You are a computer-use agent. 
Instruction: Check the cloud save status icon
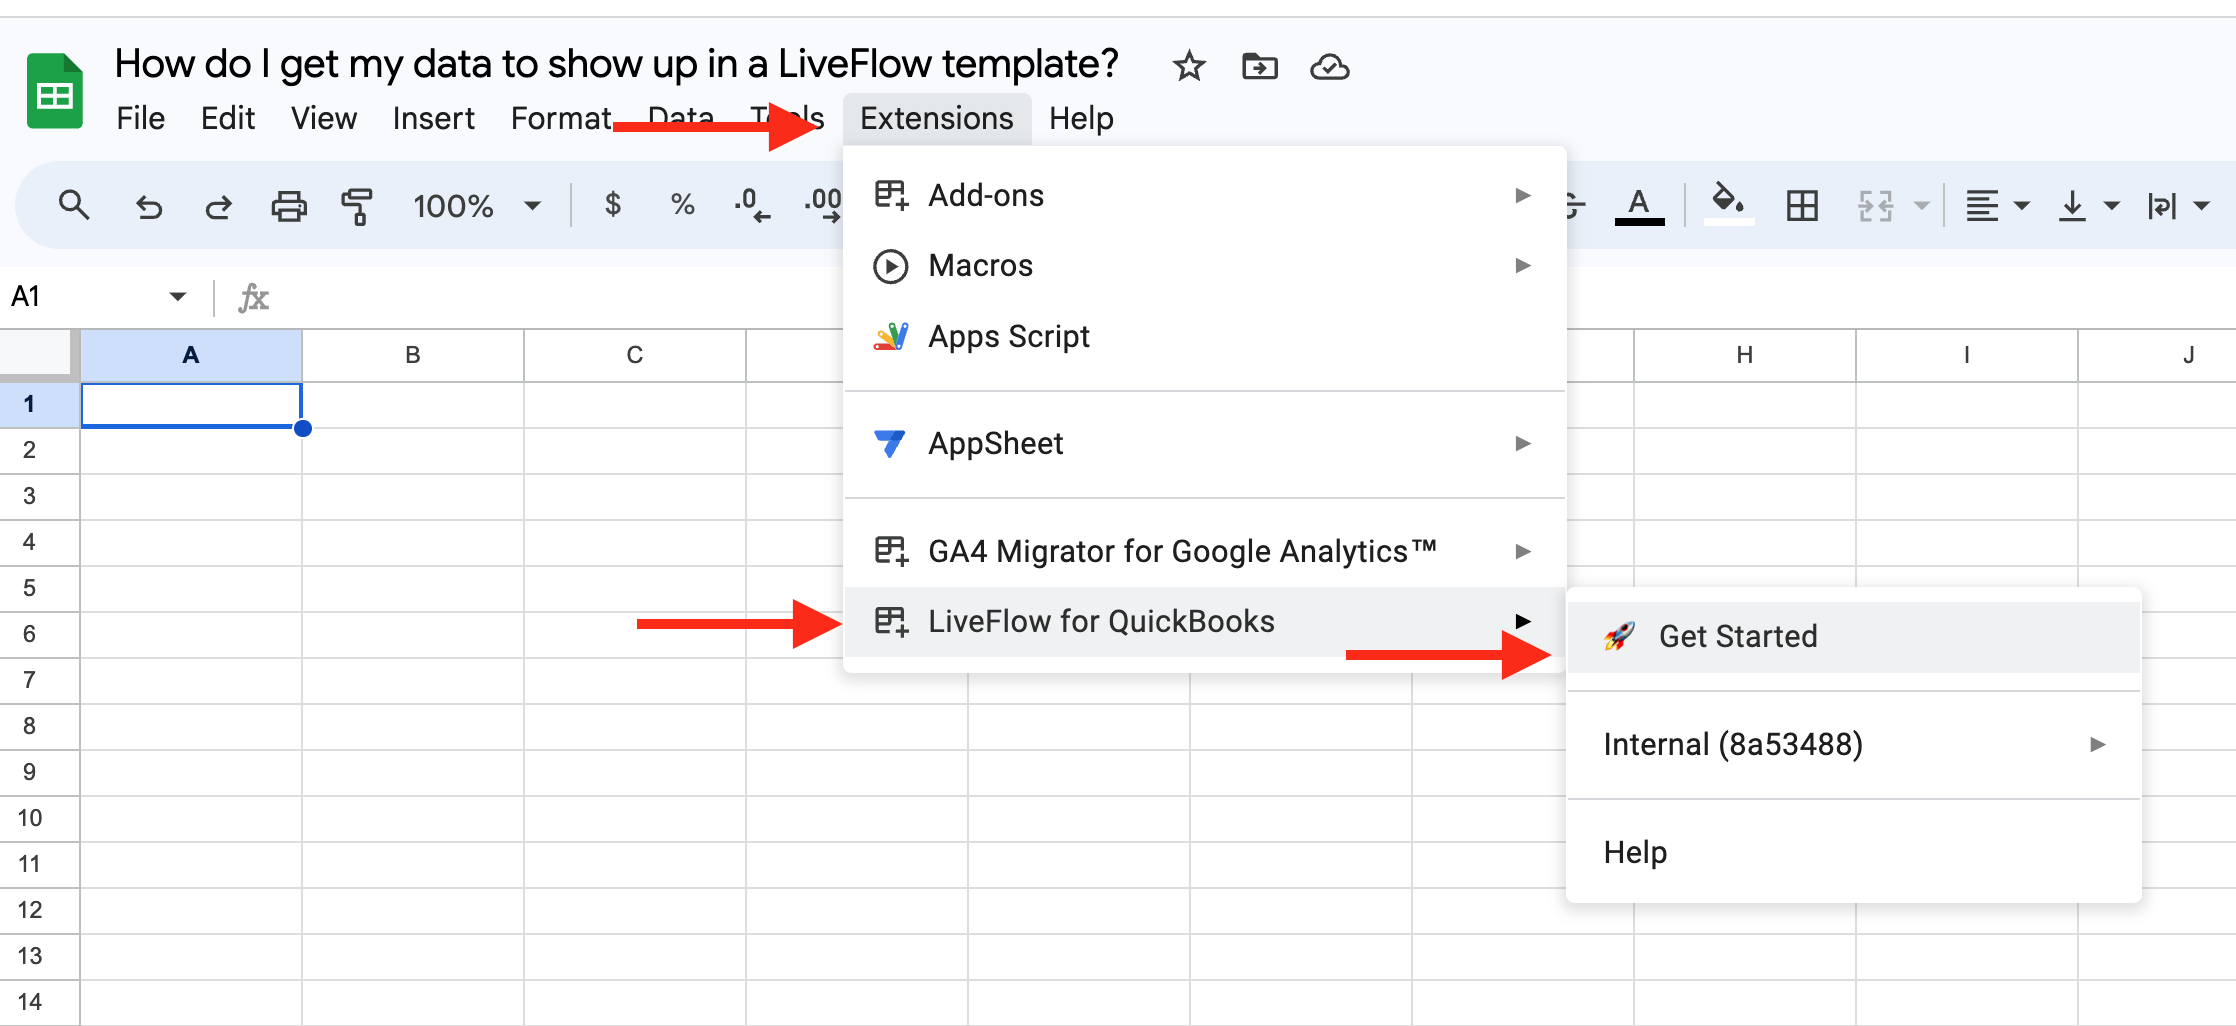(x=1330, y=67)
